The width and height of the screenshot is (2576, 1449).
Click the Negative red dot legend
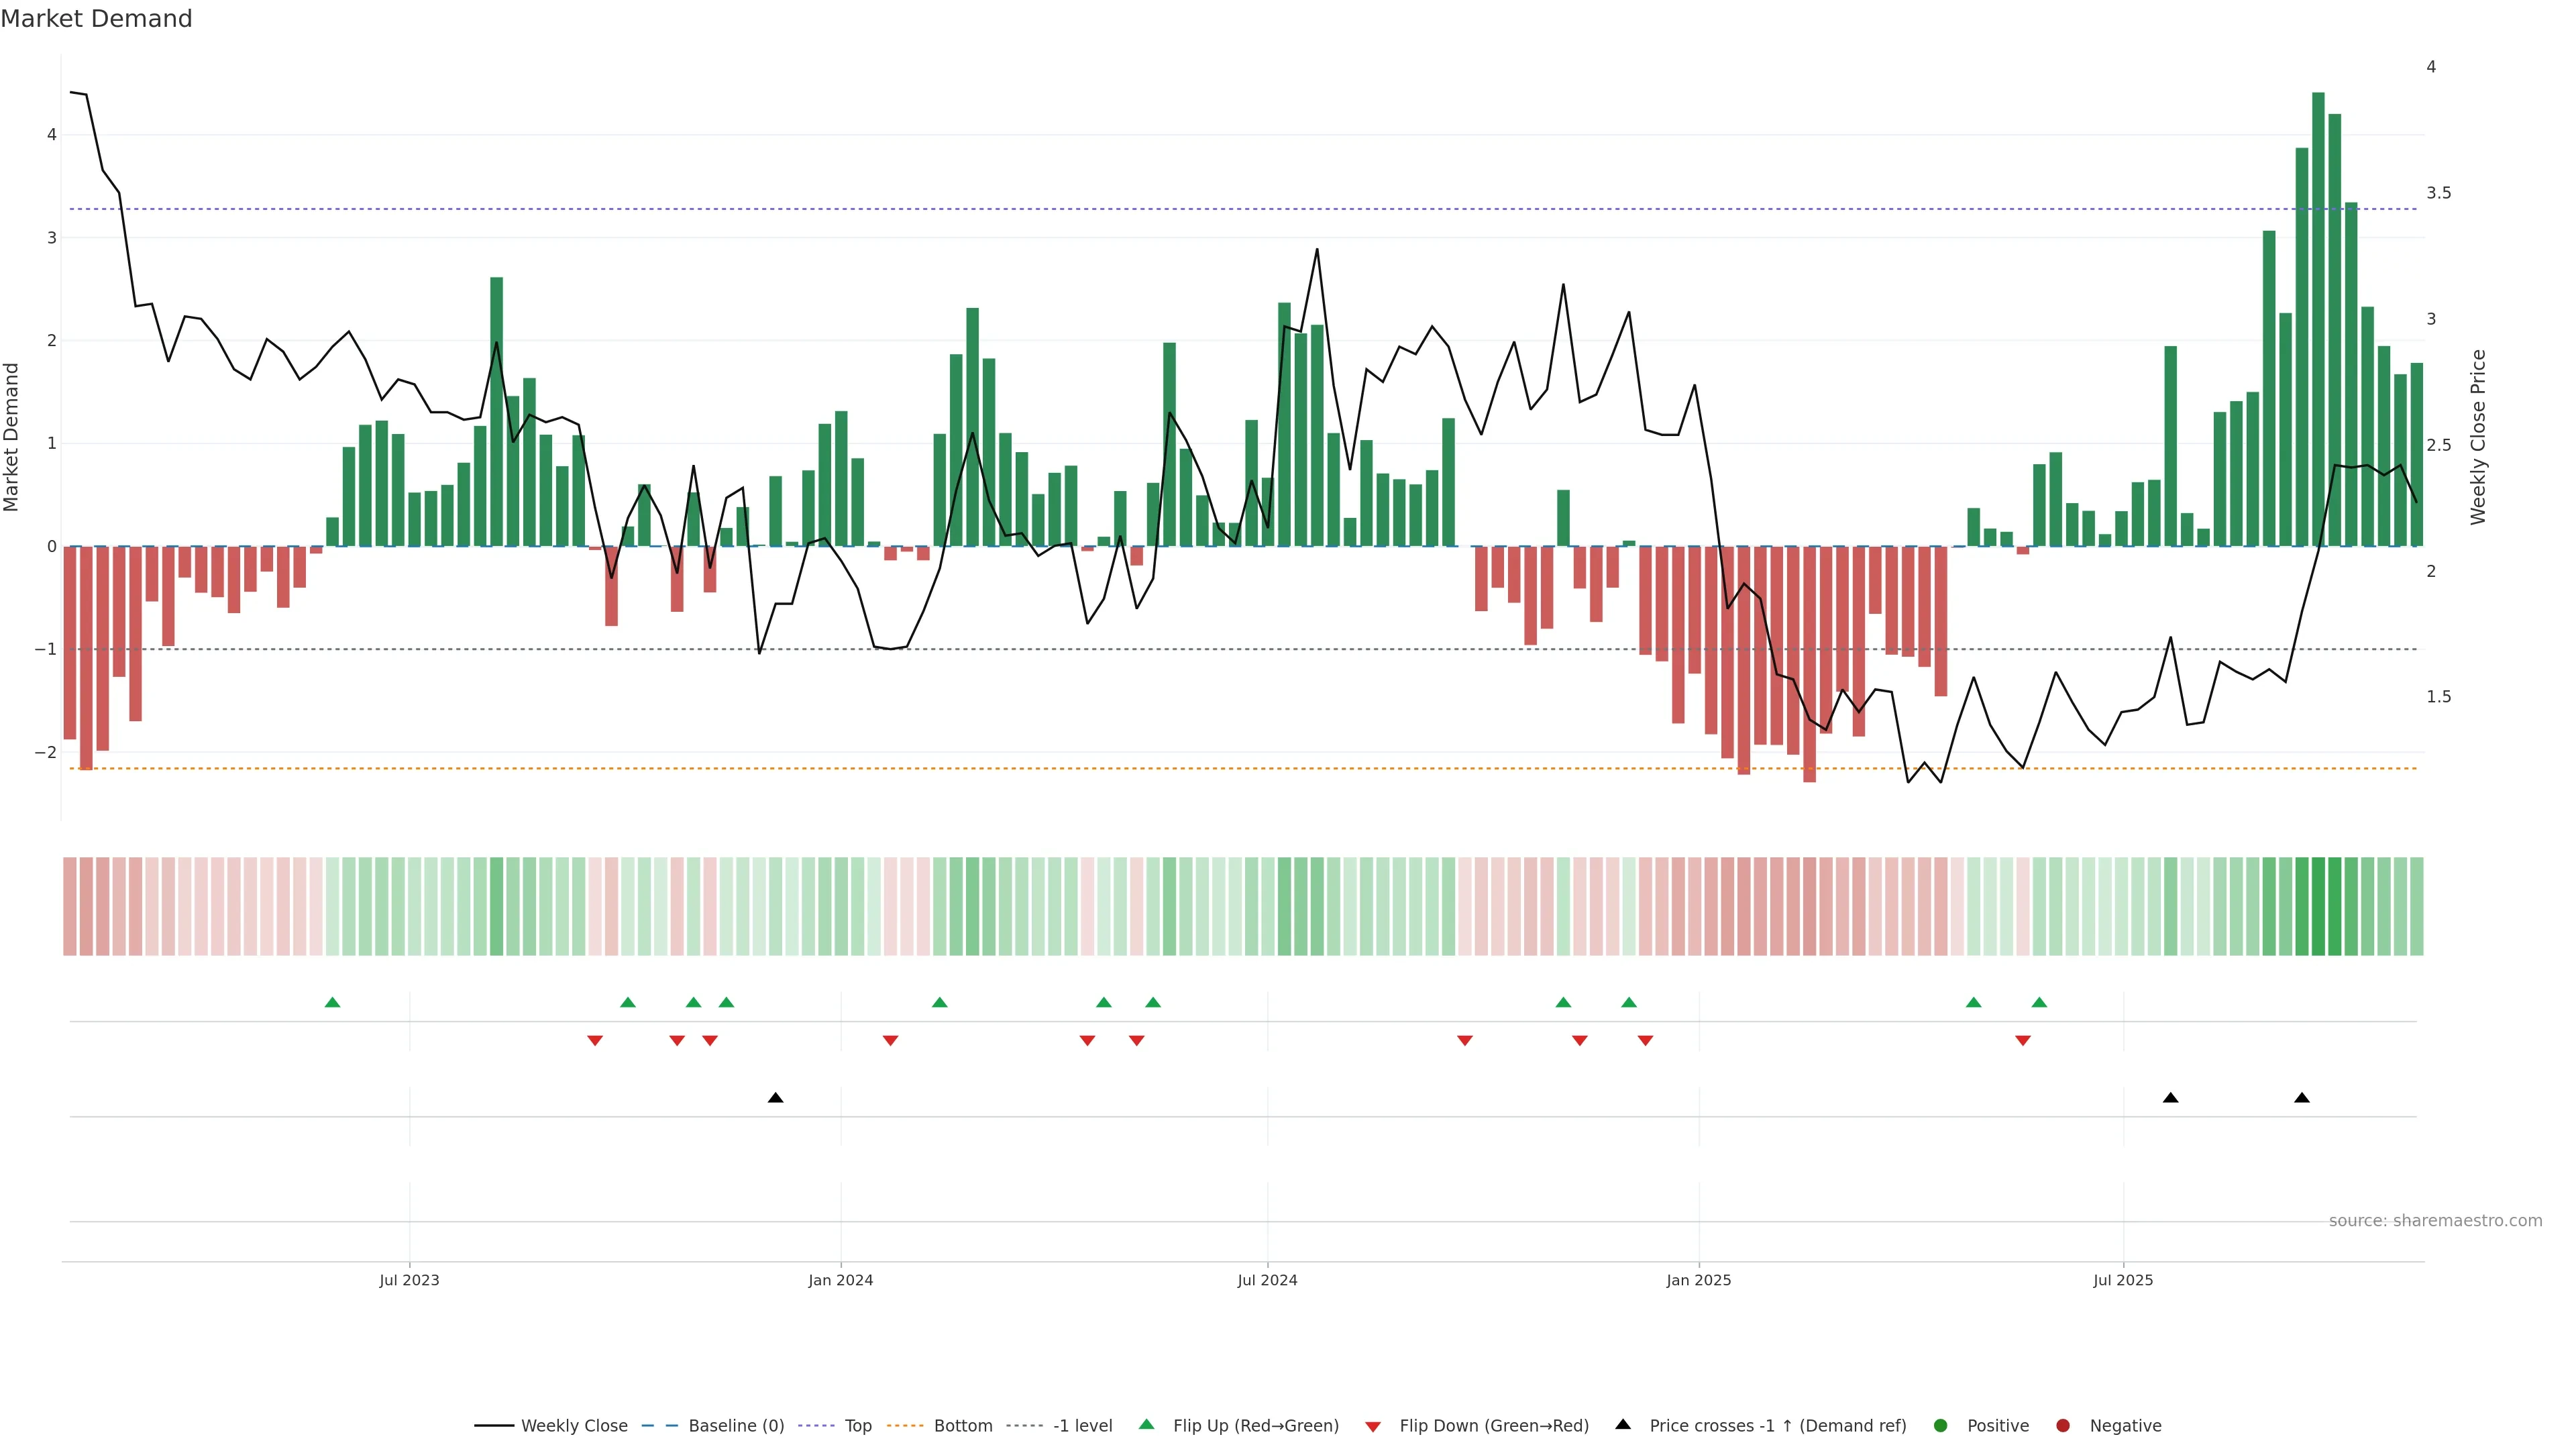(x=2063, y=1426)
